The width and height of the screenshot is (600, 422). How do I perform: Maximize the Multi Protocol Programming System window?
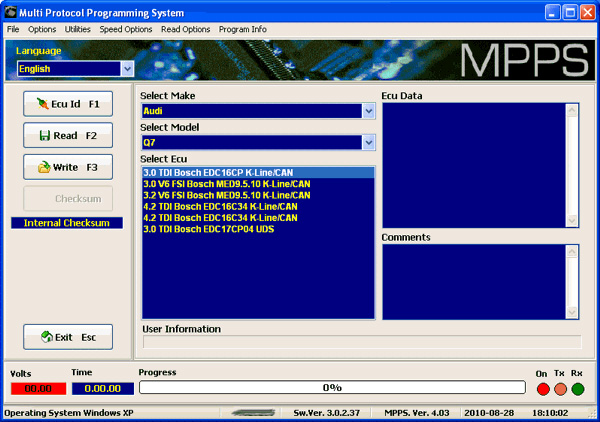570,13
